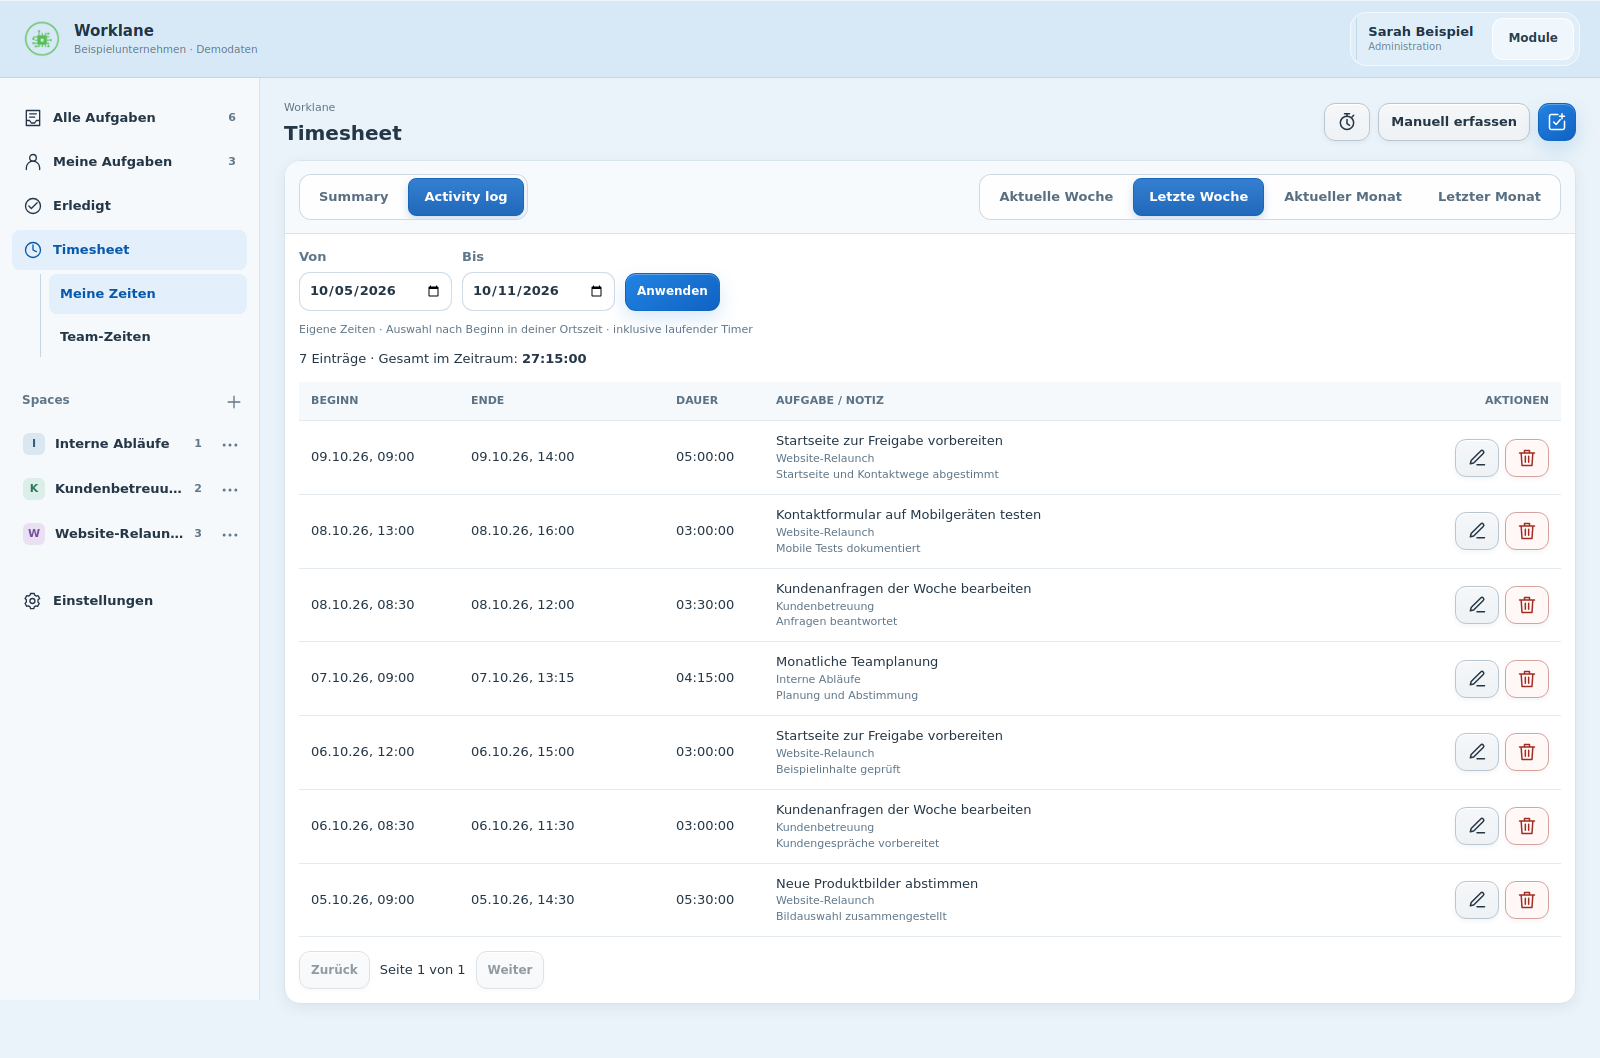The image size is (1600, 1058).
Task: Edit the 06.10.26 12:00 Startseite entry
Action: (1477, 752)
